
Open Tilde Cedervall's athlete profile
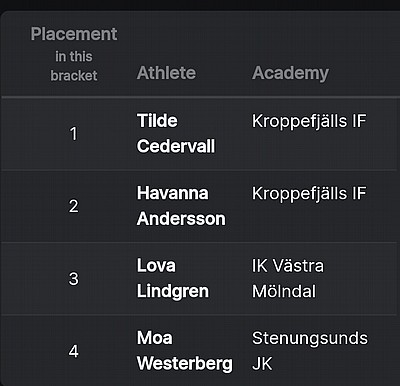(176, 133)
